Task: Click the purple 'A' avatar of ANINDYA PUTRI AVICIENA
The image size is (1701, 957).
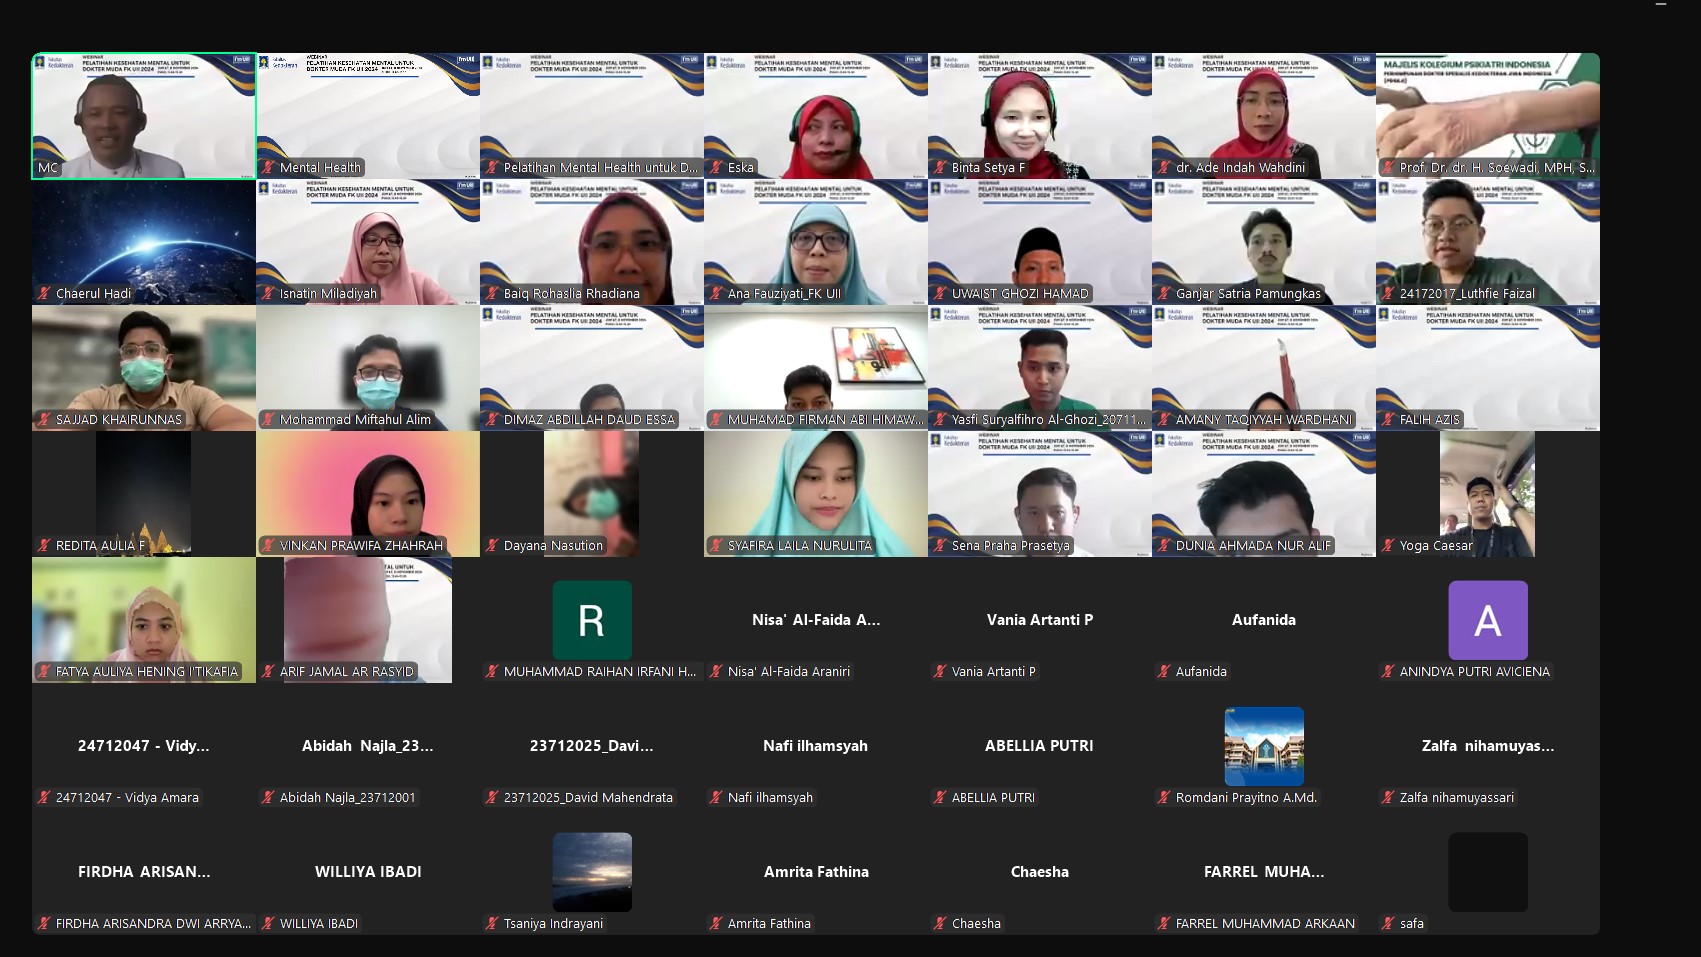Action: (1487, 620)
